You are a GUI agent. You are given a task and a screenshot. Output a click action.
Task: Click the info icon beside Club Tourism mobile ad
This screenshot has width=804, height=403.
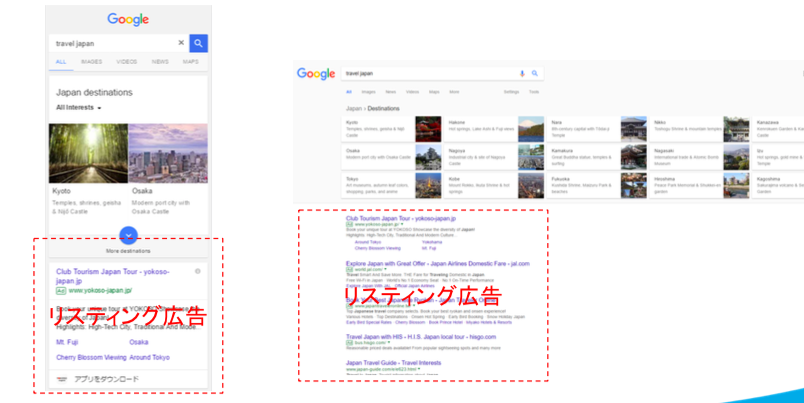pyautogui.click(x=198, y=271)
